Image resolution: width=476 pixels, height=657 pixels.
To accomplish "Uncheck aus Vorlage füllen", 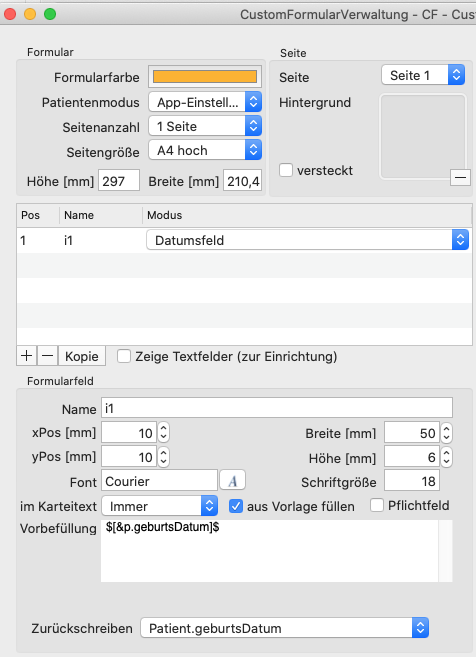I will (235, 506).
